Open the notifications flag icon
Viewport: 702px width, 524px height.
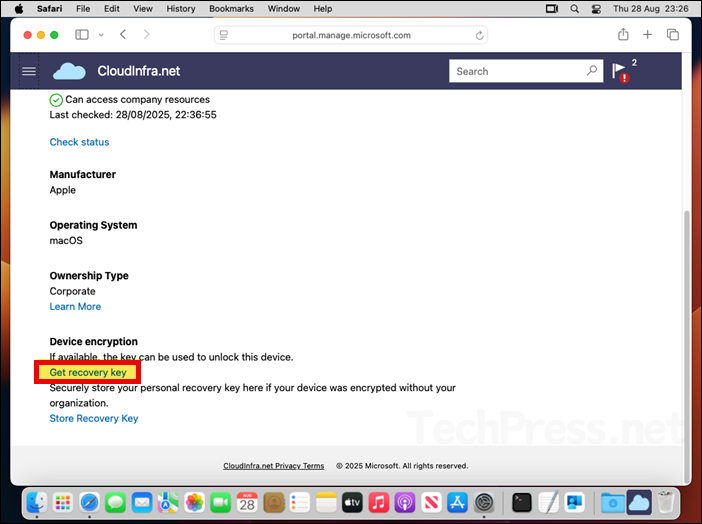coord(620,72)
